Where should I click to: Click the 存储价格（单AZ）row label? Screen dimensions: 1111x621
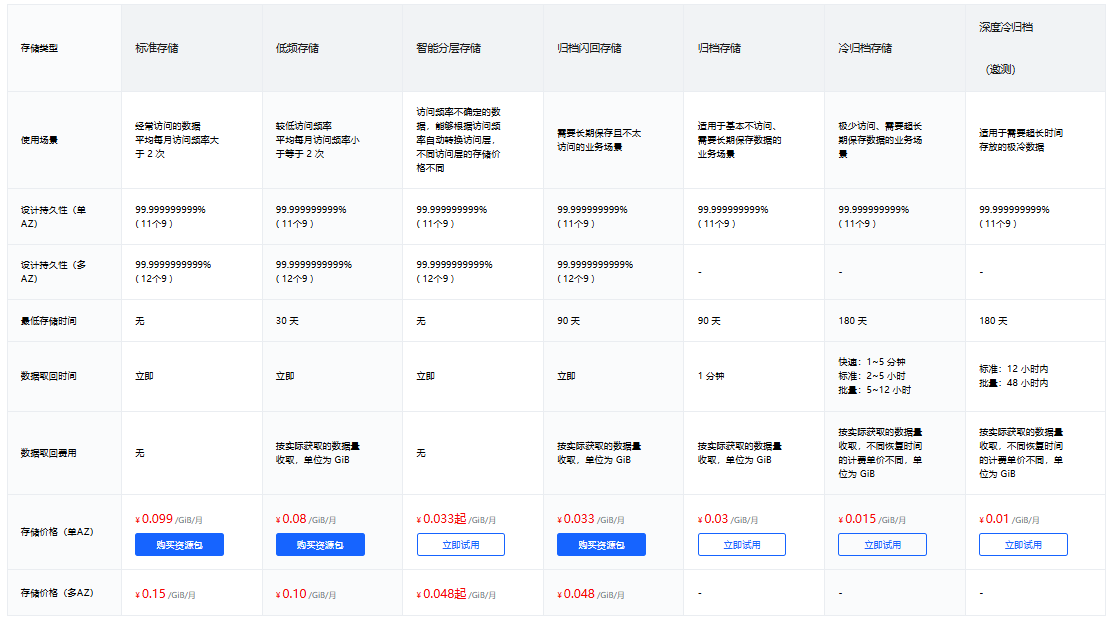[57, 532]
